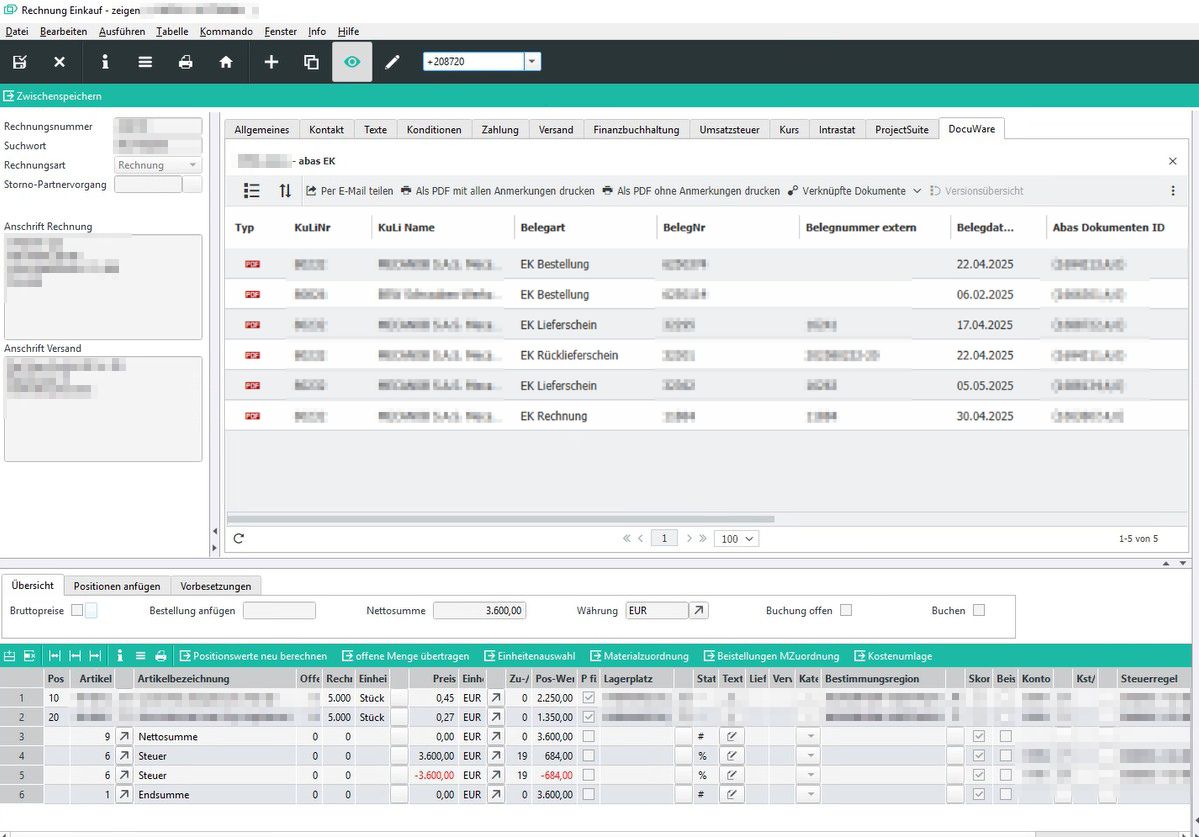Open the Datei menu
Viewport: 1199px width, 837px height.
coord(17,31)
